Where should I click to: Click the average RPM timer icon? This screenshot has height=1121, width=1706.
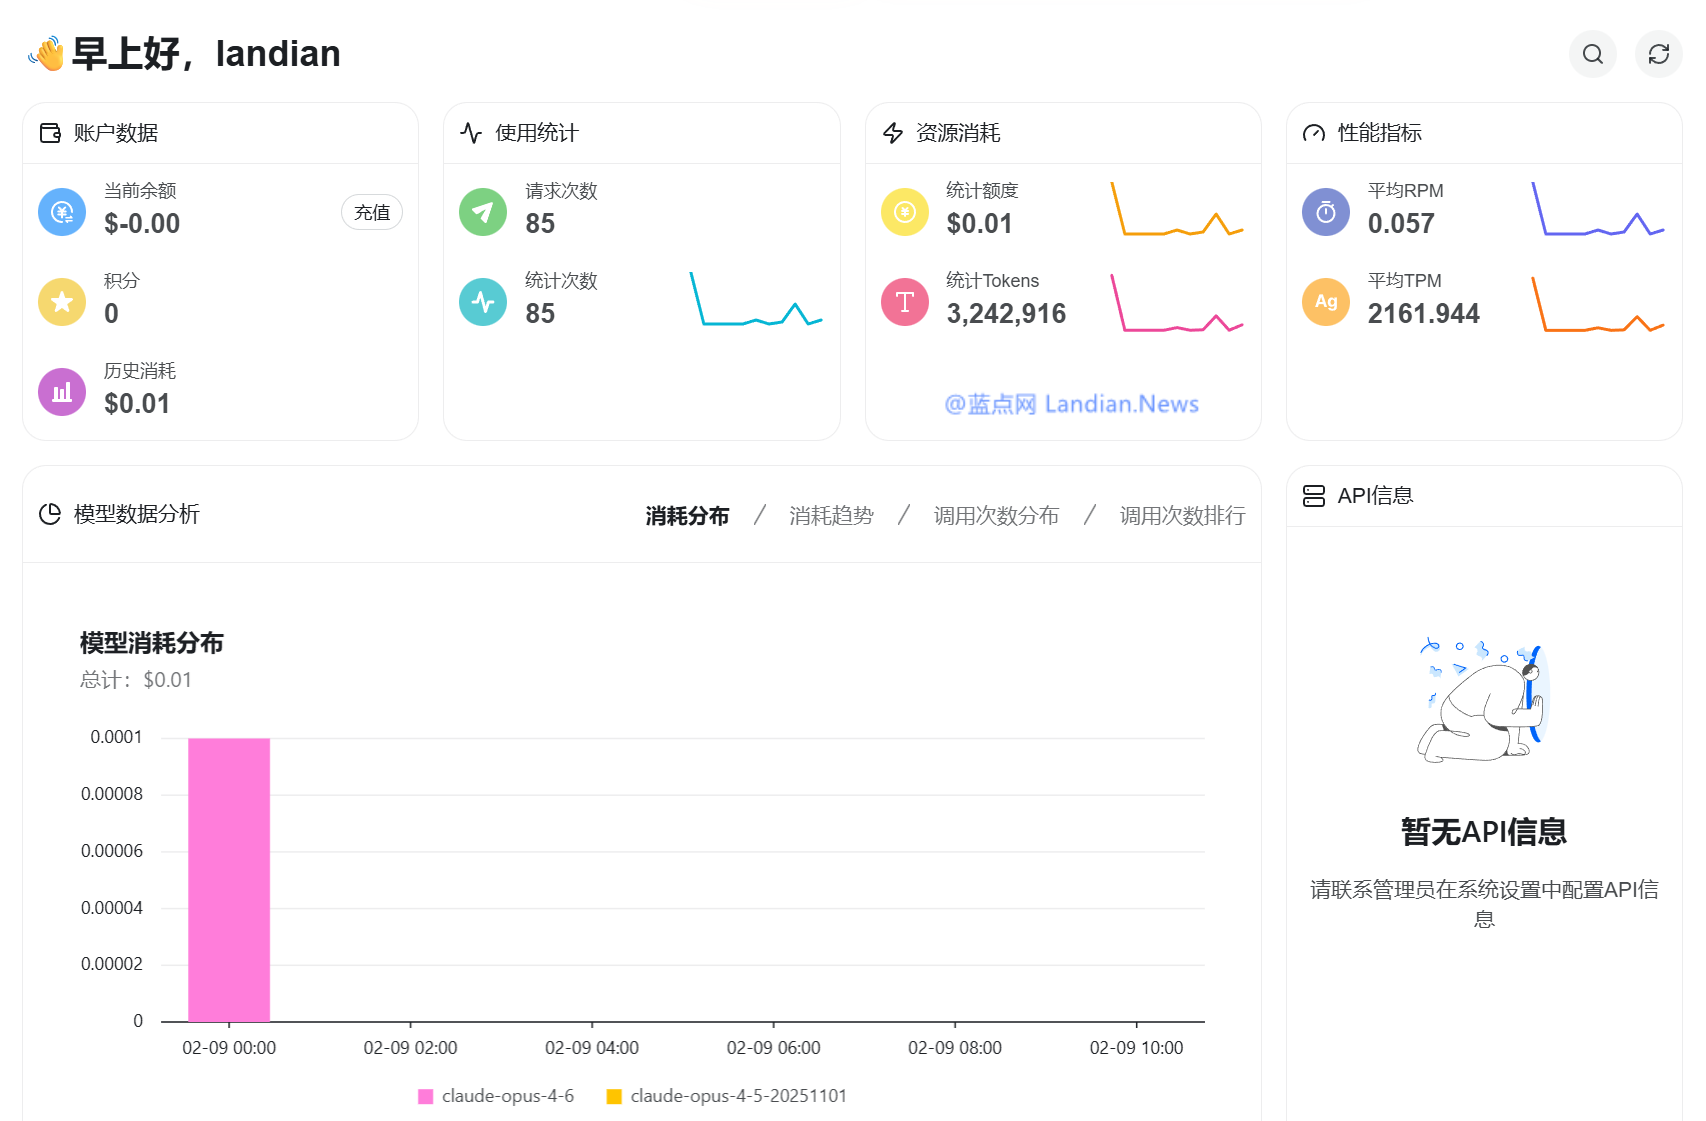point(1325,212)
